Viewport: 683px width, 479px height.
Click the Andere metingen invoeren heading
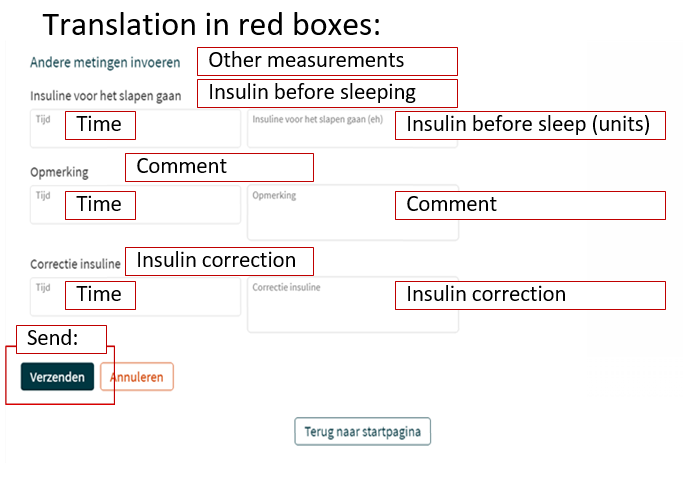pyautogui.click(x=105, y=63)
